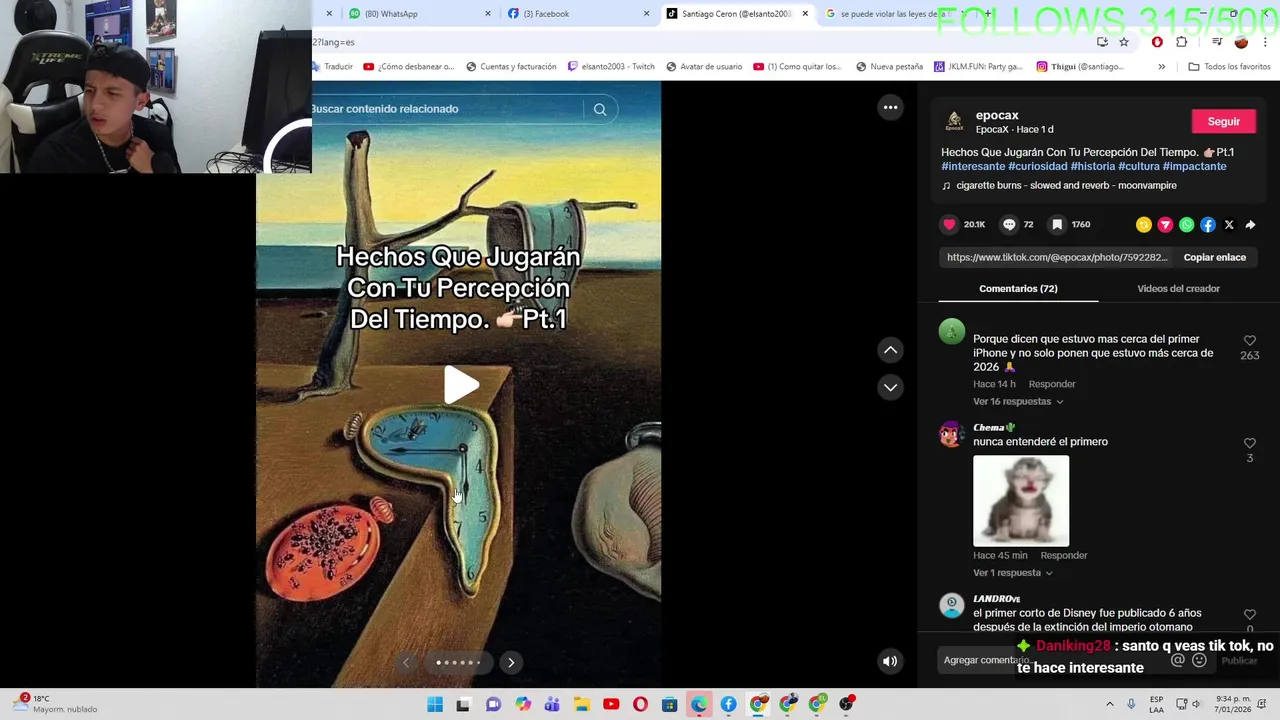1280x720 pixels.
Task: Reply to the first comment via Responder
Action: [x=1052, y=384]
